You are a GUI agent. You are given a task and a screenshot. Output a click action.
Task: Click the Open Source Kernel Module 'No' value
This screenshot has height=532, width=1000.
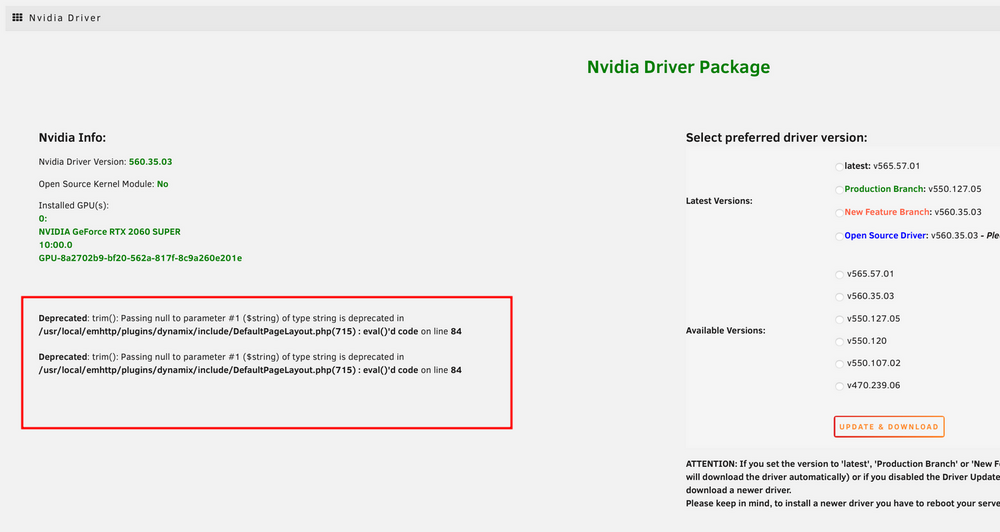point(163,184)
